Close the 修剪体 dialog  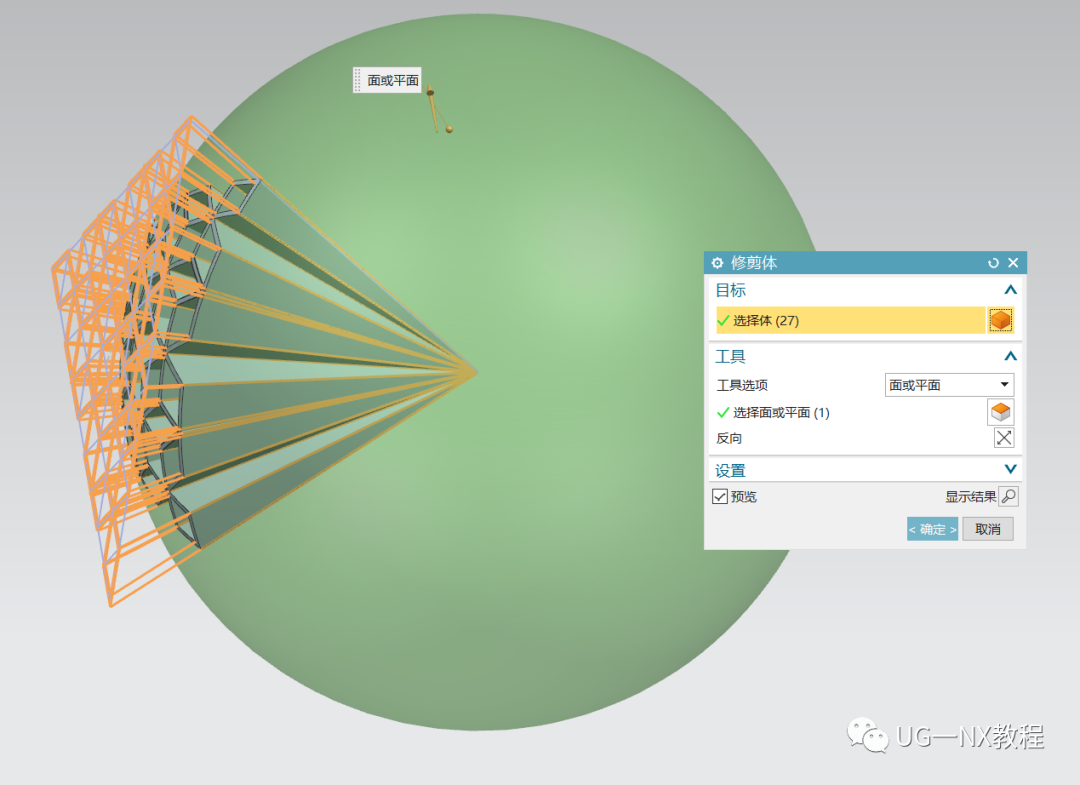point(1013,263)
